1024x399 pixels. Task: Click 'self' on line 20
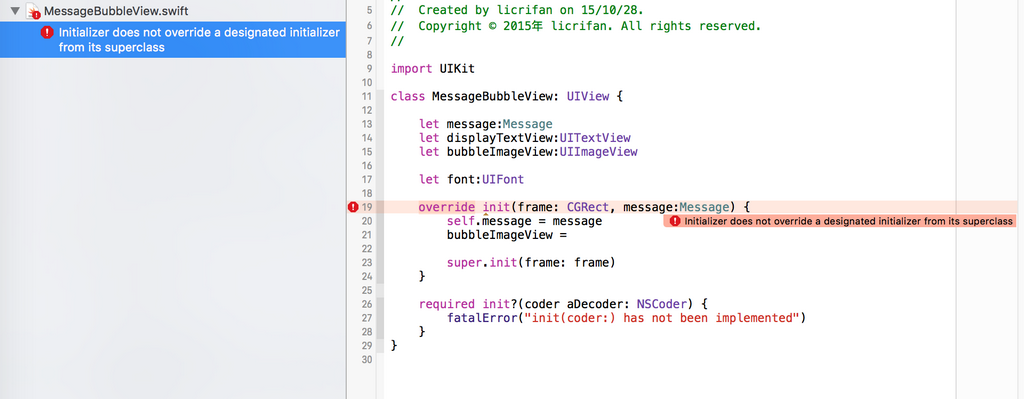(x=460, y=221)
